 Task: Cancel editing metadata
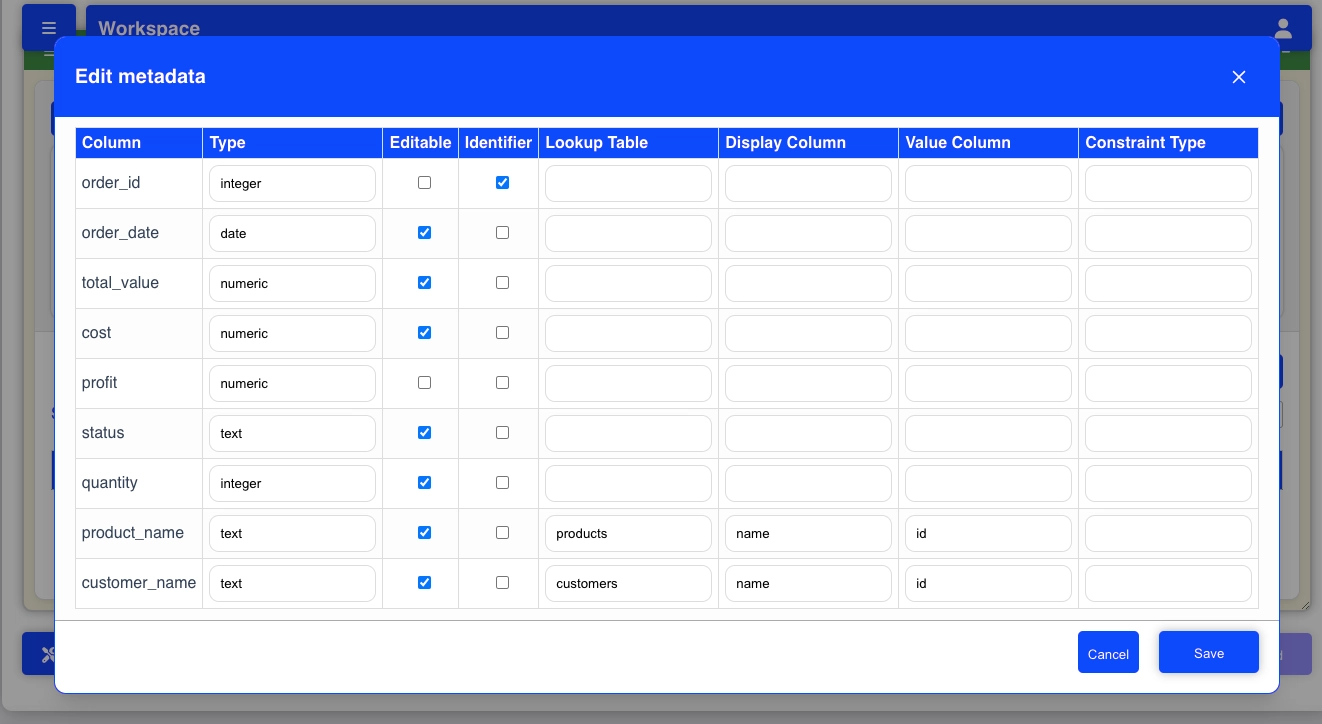tap(1108, 654)
